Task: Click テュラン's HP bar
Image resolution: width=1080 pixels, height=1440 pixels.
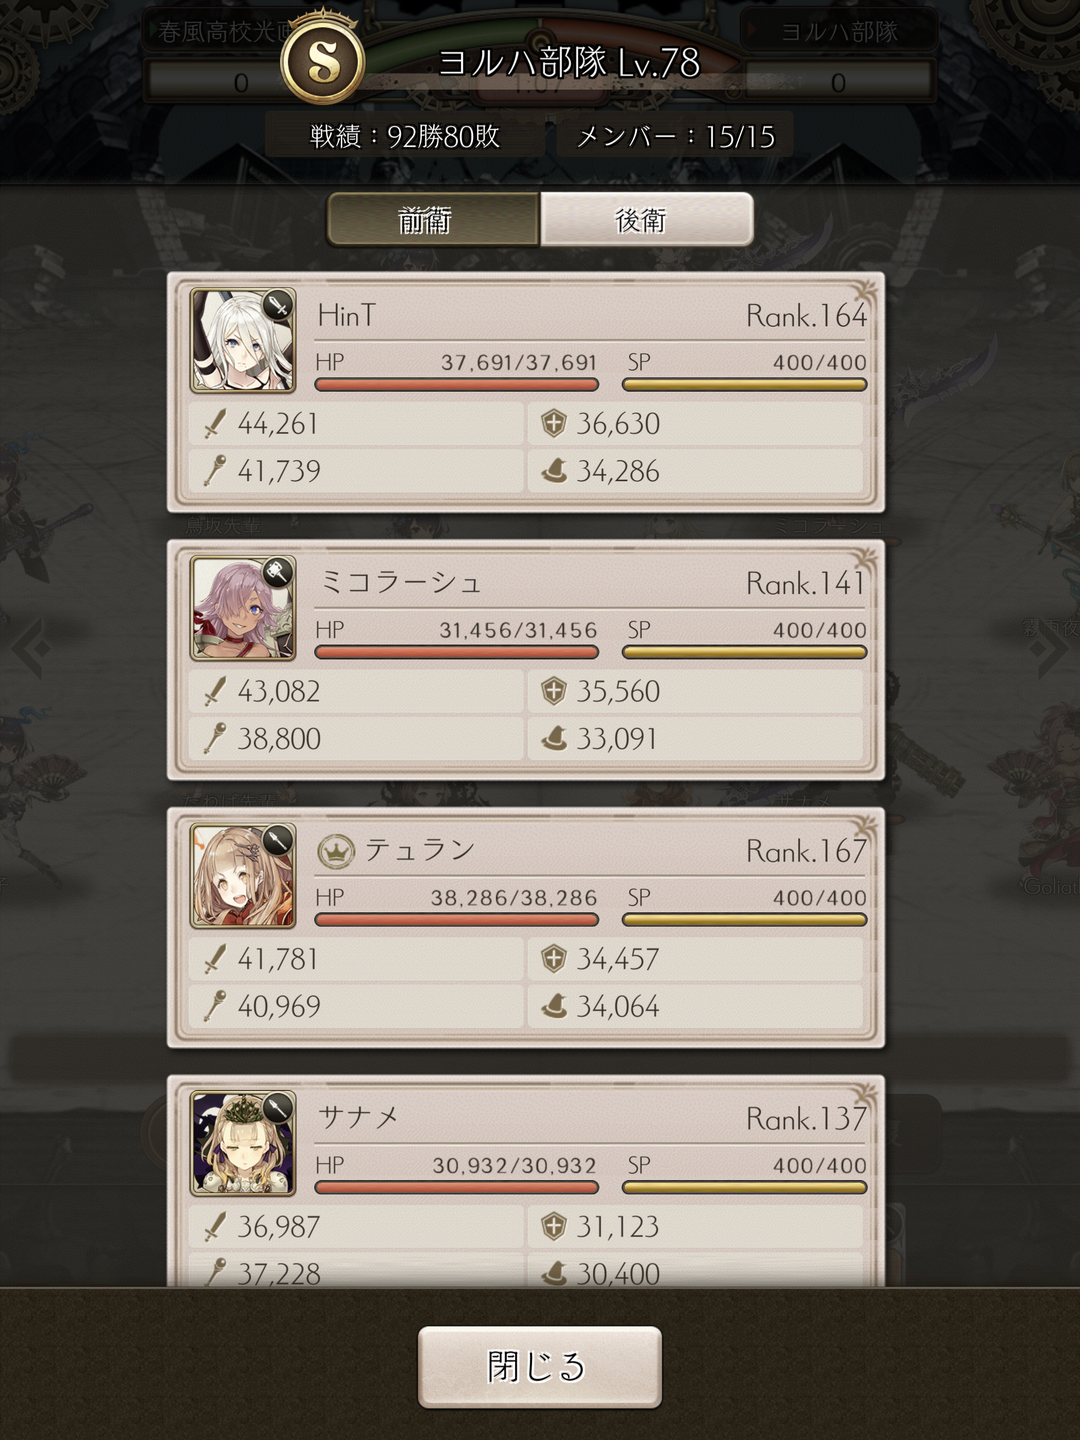Action: click(456, 920)
